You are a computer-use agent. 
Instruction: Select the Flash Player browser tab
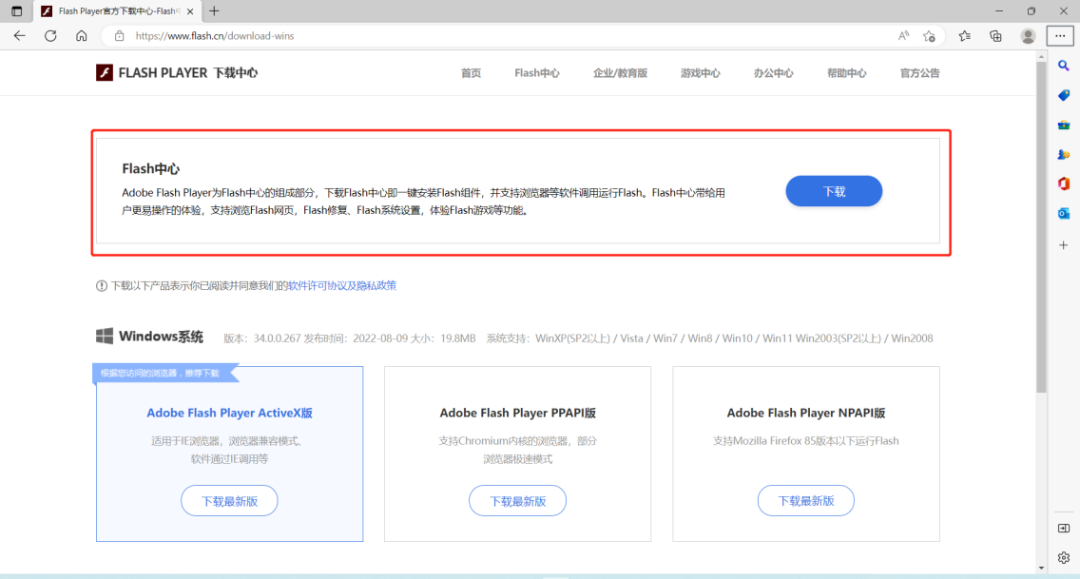(117, 11)
